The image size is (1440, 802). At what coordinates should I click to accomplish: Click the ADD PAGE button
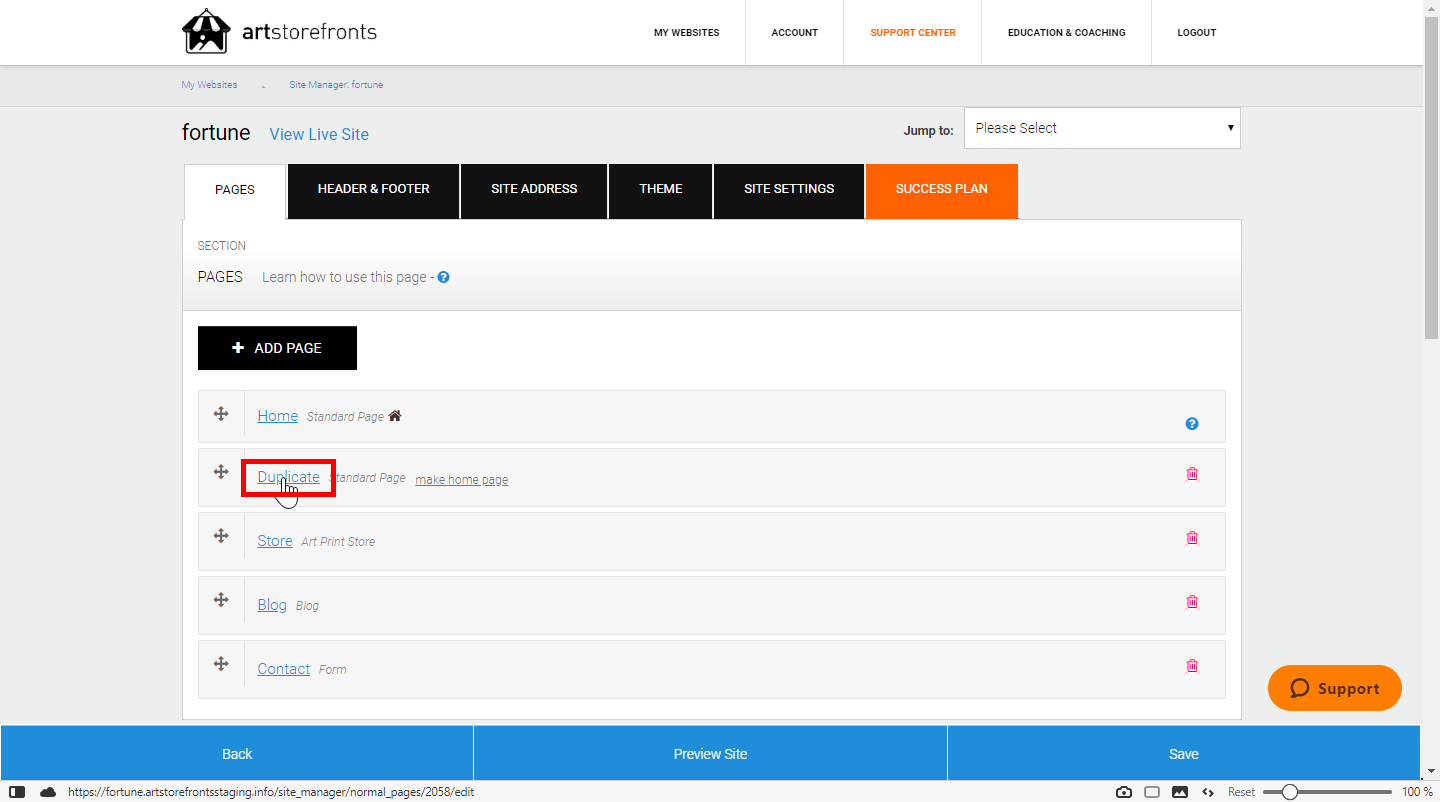[277, 347]
